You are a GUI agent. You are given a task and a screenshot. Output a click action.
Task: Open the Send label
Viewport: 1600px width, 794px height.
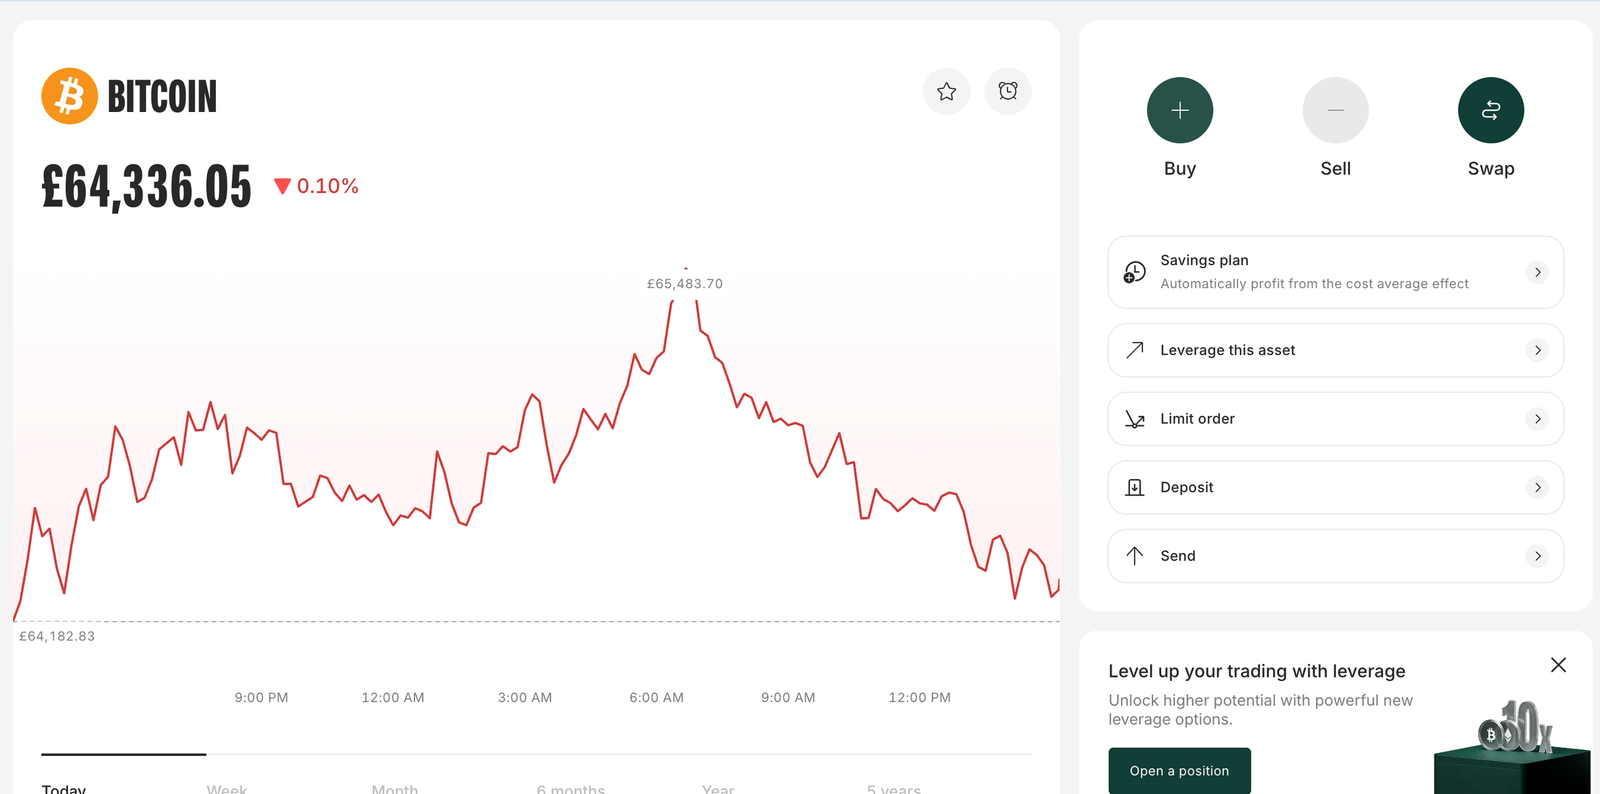point(1177,556)
